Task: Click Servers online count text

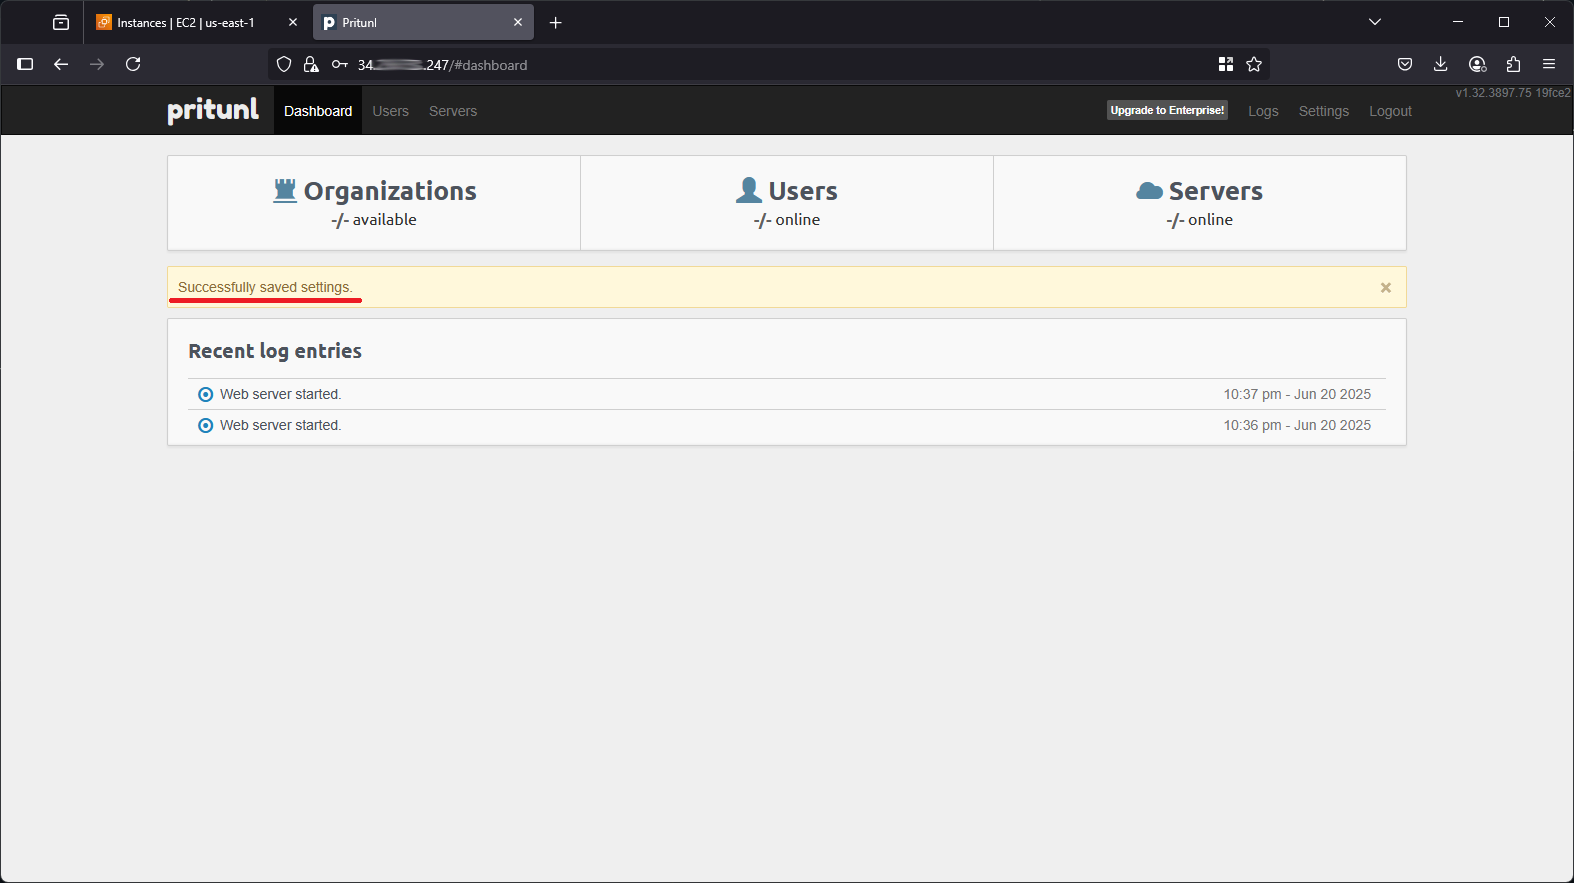Action: coord(1200,220)
